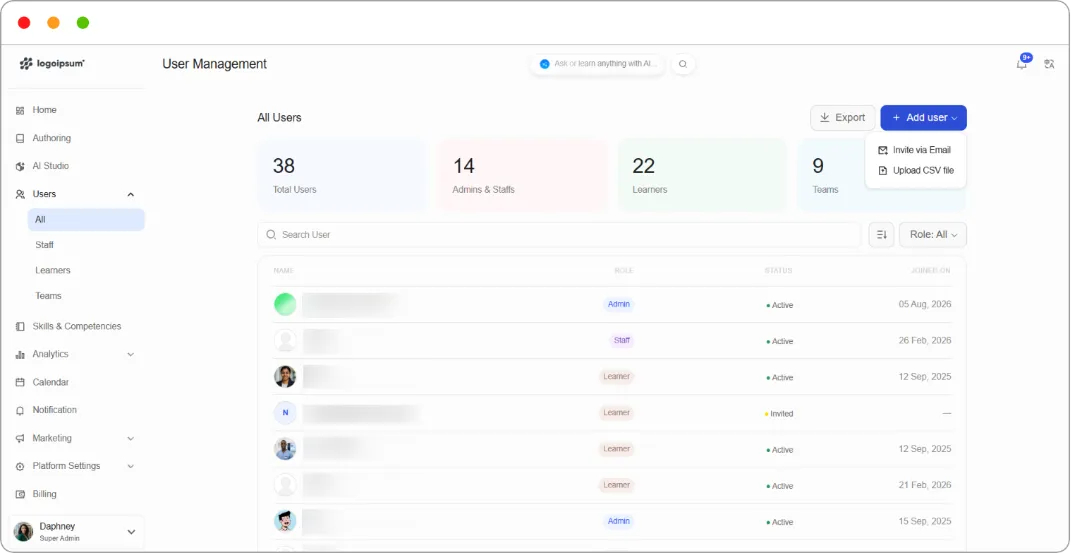
Task: Click the Calendar icon in sidebar
Action: [x=20, y=382]
